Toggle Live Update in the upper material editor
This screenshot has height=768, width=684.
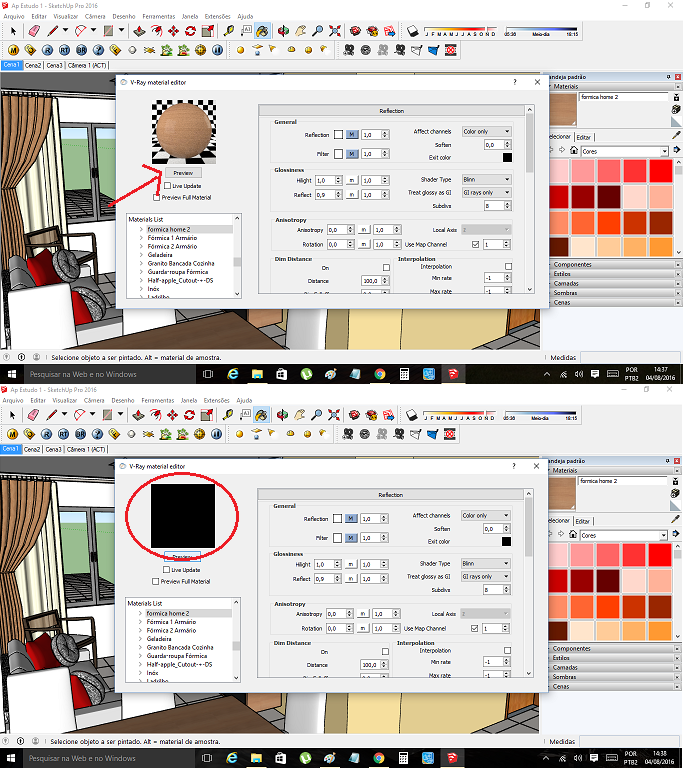[x=168, y=186]
